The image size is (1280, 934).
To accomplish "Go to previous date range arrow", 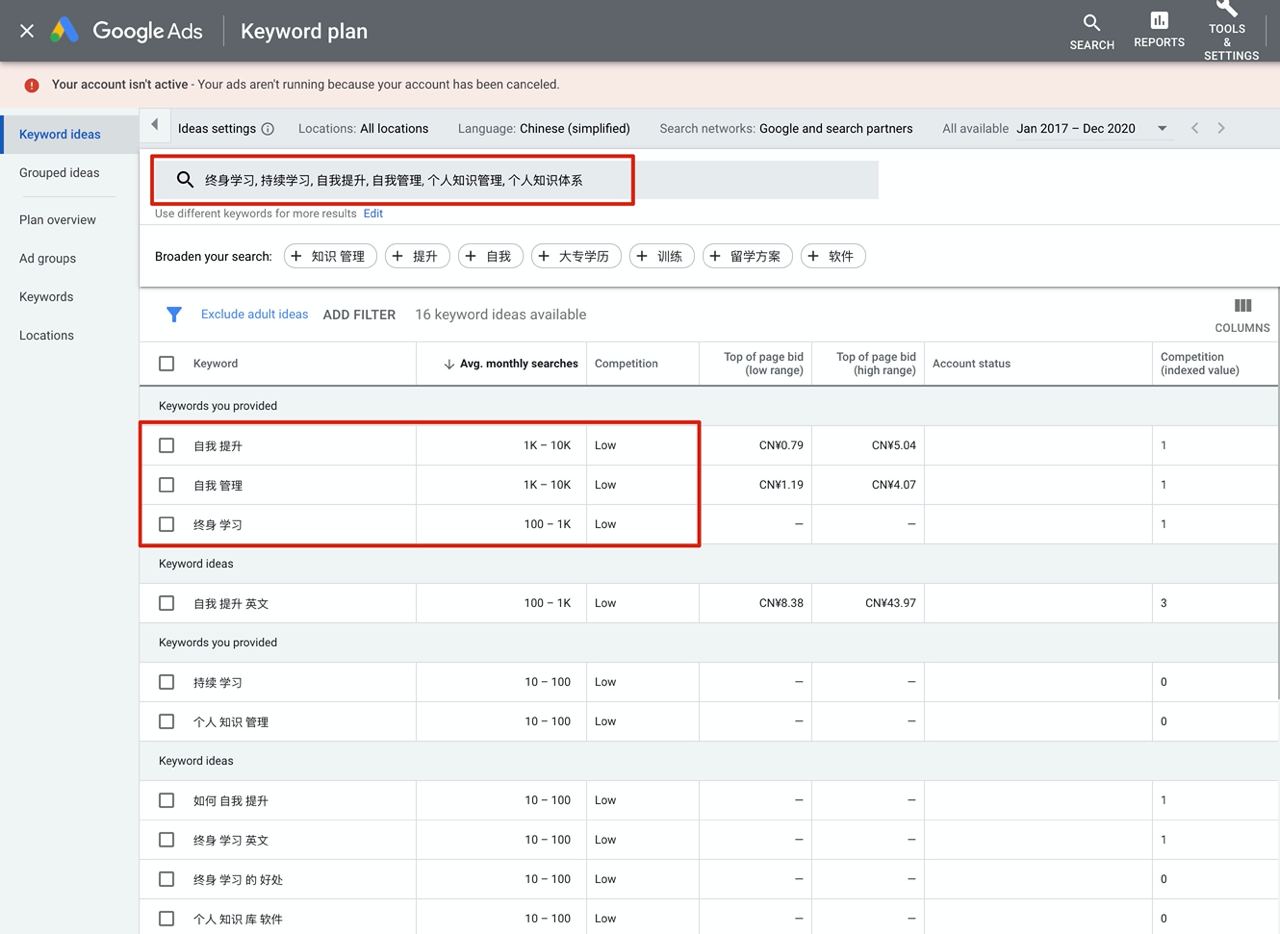I will (x=1194, y=128).
